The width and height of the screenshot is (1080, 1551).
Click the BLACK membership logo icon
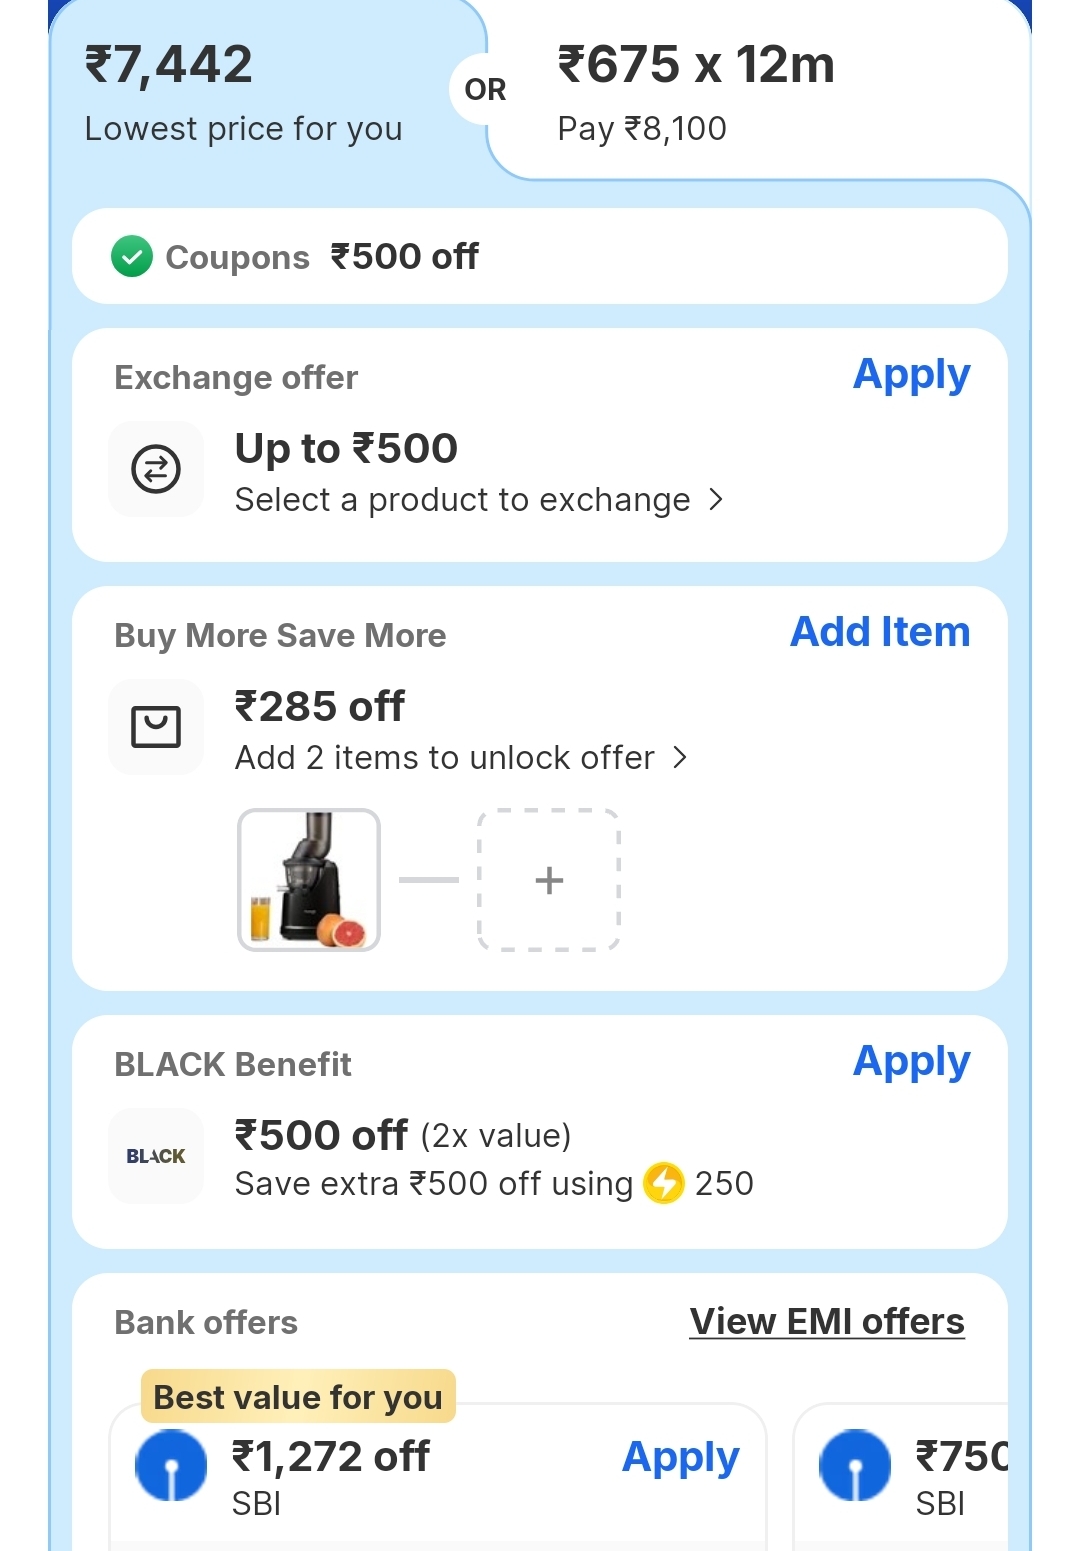point(156,1156)
